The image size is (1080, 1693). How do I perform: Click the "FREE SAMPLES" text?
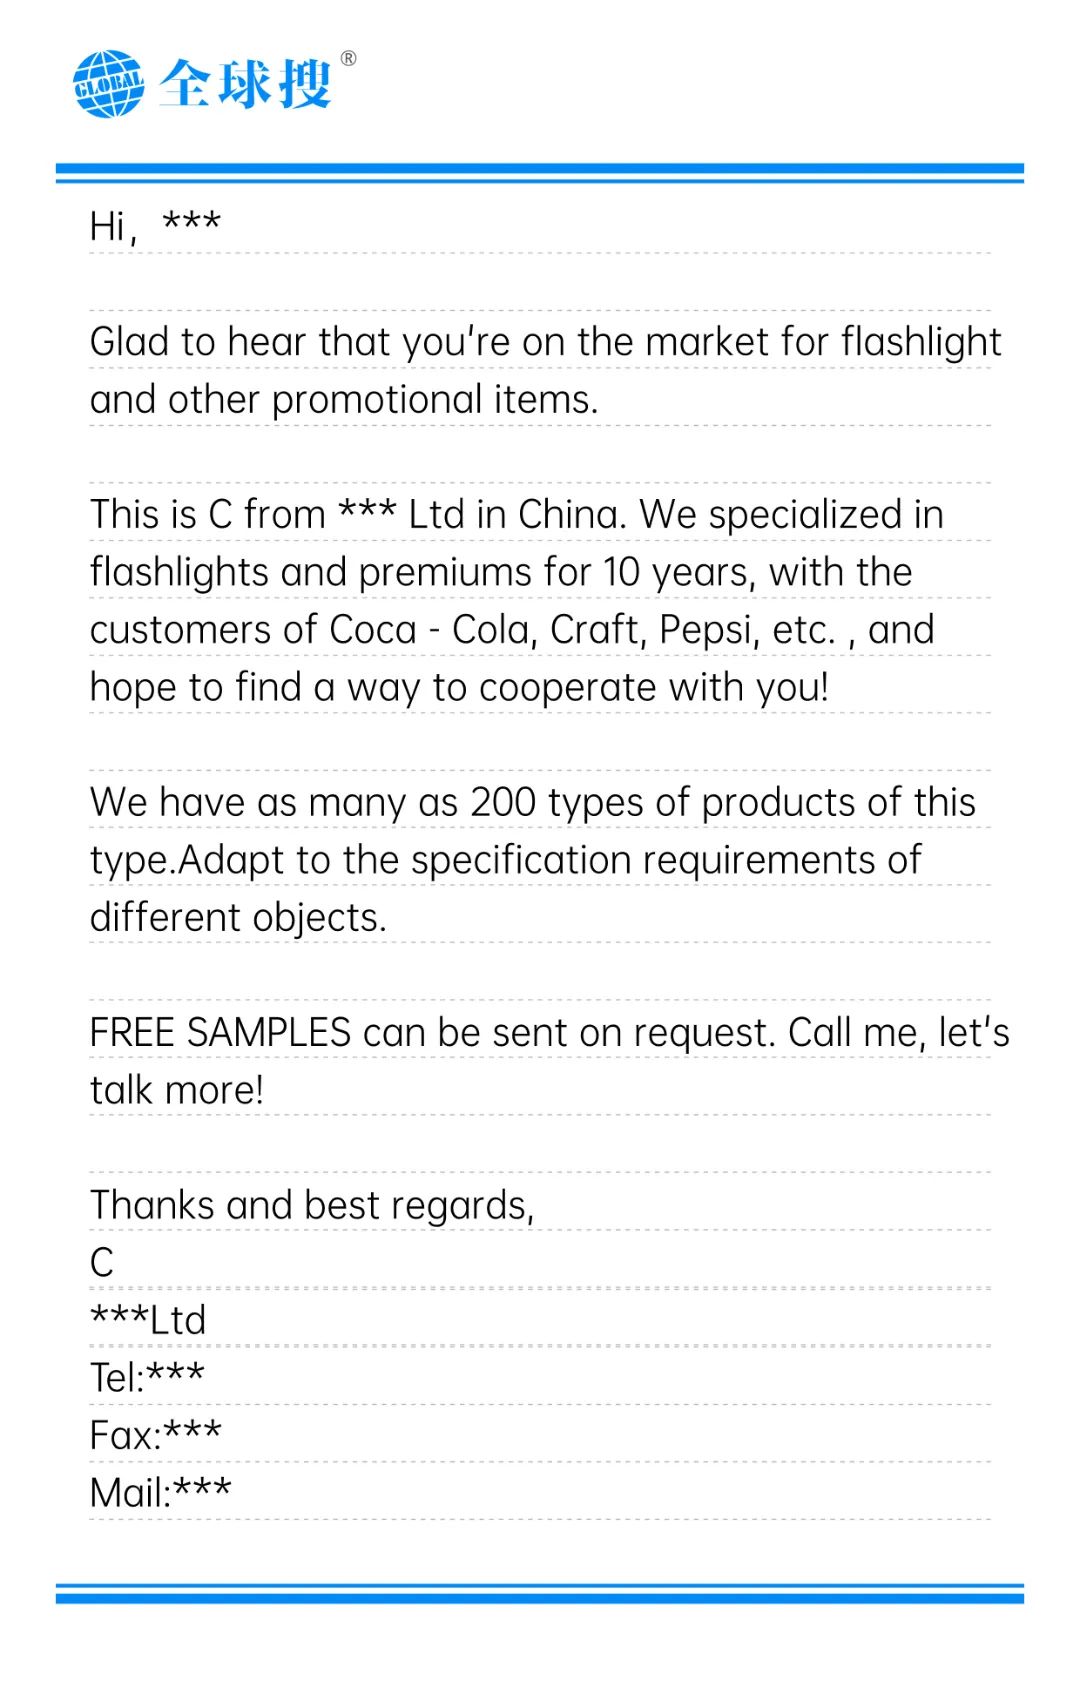220,1033
